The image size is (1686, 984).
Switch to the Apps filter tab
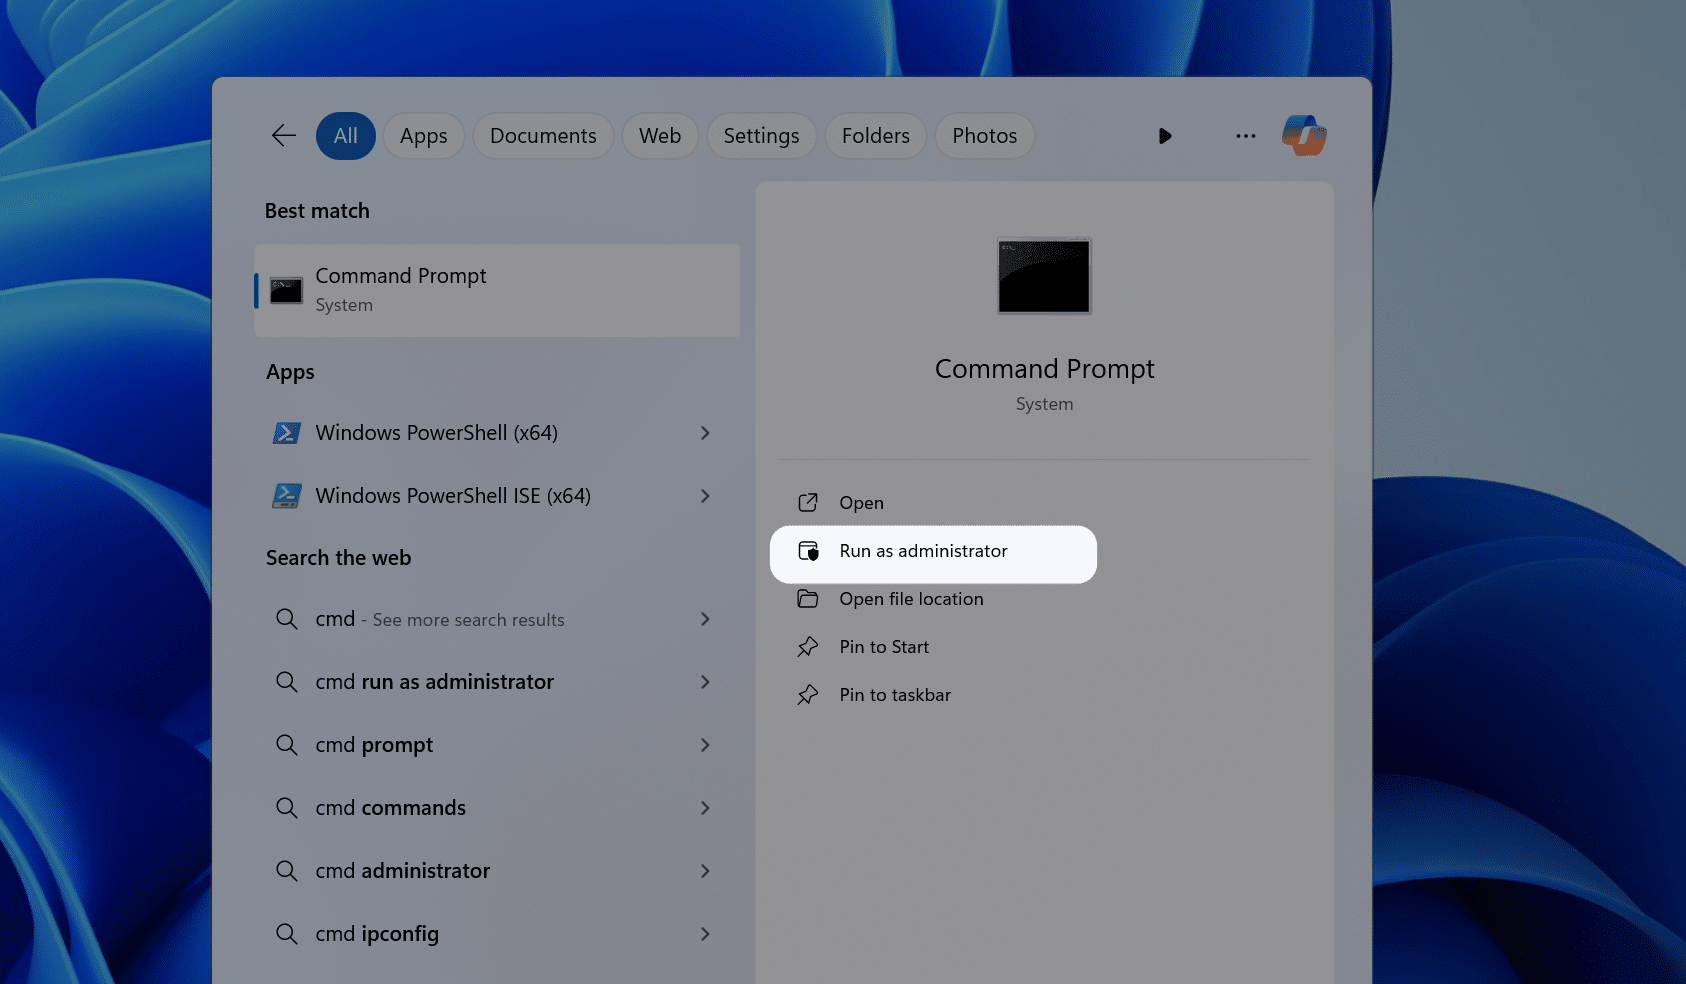pos(424,136)
